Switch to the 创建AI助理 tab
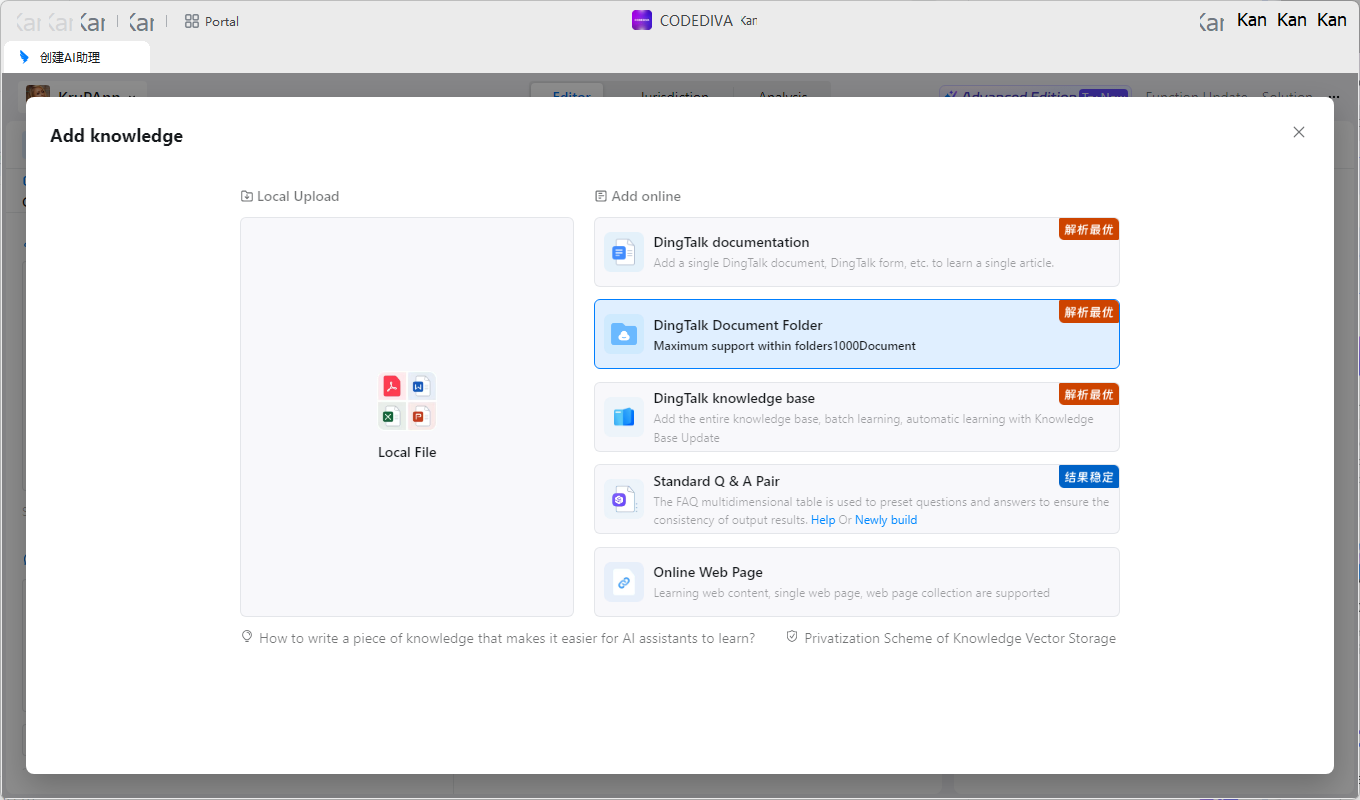1360x800 pixels. (x=70, y=58)
